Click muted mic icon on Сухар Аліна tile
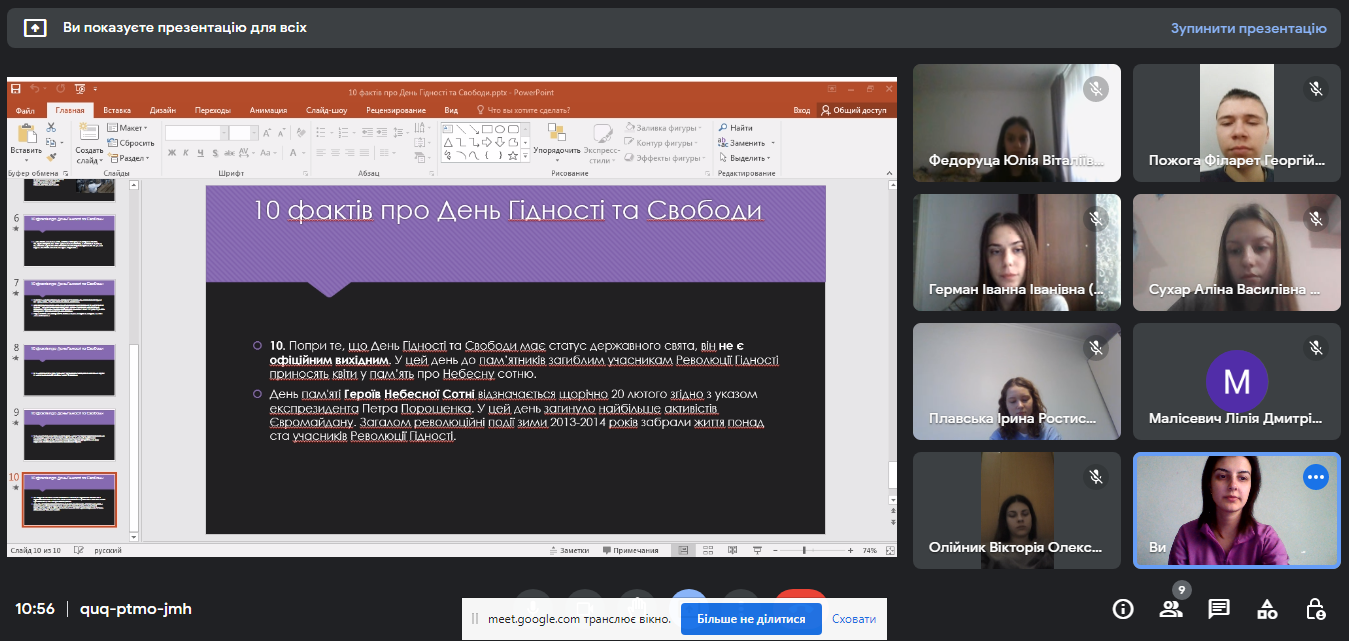The height and width of the screenshot is (641, 1349). 1316,218
